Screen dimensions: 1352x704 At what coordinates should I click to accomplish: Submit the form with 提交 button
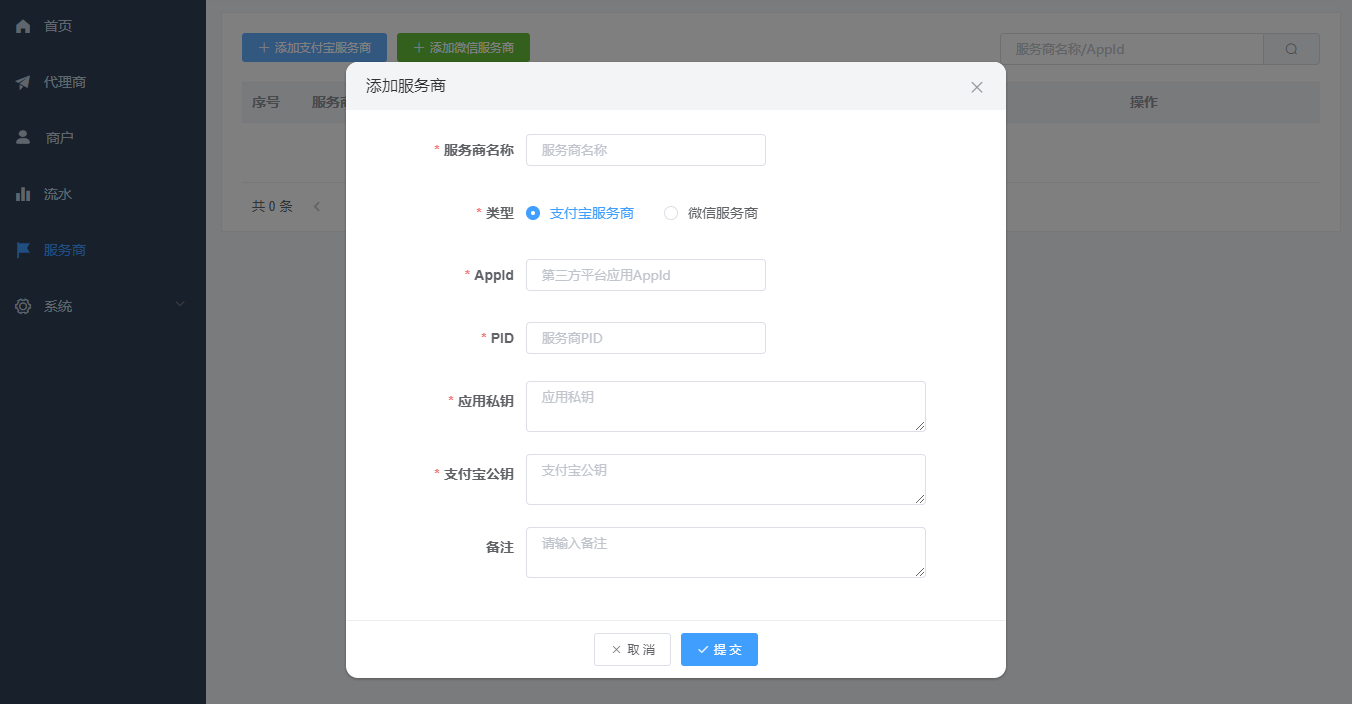[x=719, y=649]
